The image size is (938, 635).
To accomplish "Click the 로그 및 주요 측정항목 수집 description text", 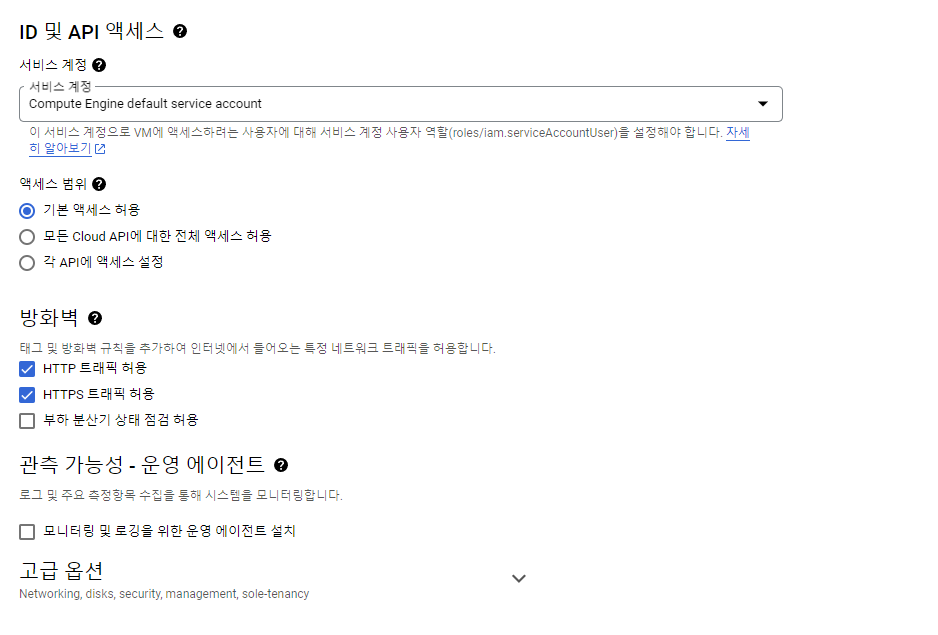I will 181,496.
